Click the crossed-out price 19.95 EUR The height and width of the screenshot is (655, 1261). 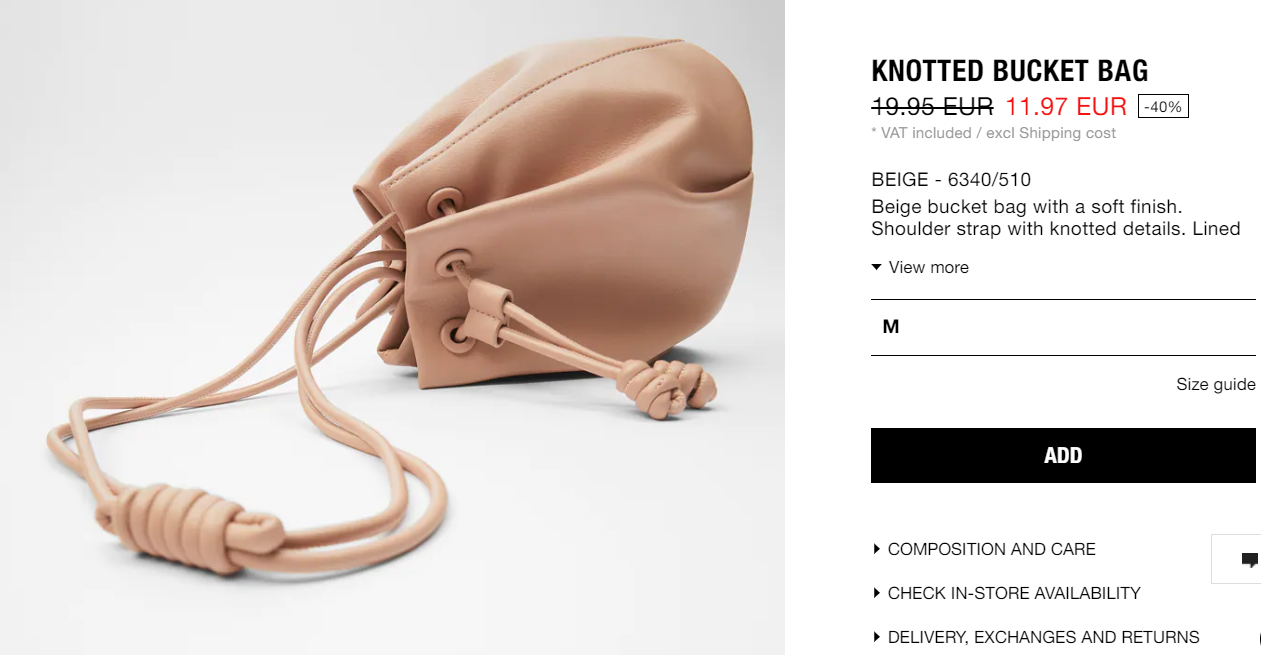[x=932, y=106]
